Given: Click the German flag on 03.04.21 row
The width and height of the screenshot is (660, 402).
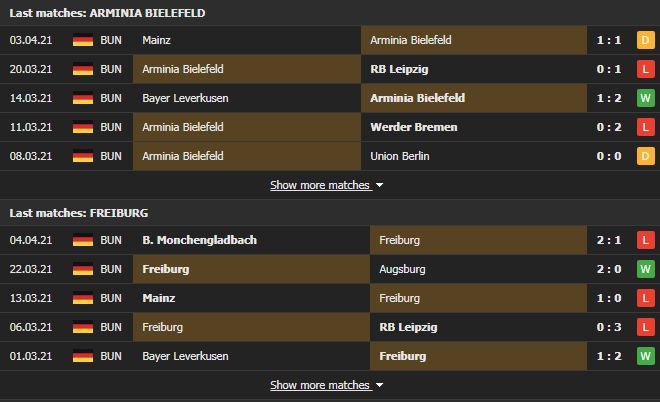Looking at the screenshot, I should (83, 40).
